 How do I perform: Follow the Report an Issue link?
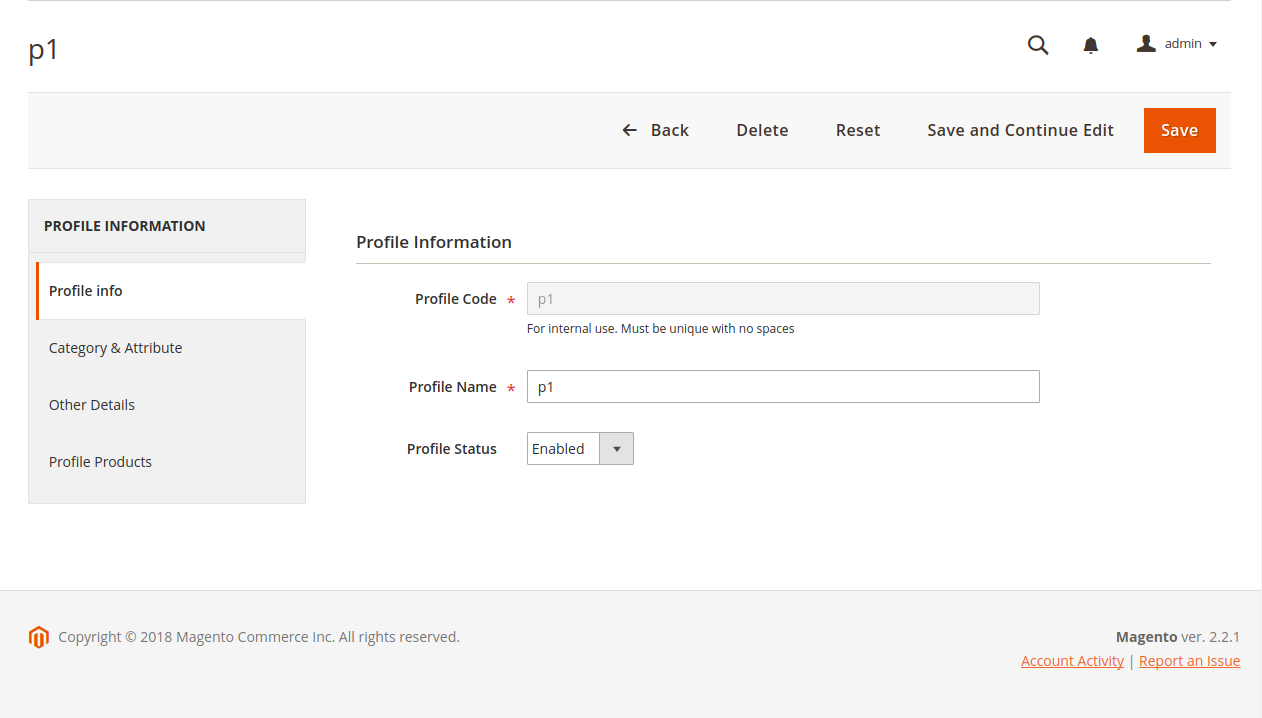pos(1189,661)
